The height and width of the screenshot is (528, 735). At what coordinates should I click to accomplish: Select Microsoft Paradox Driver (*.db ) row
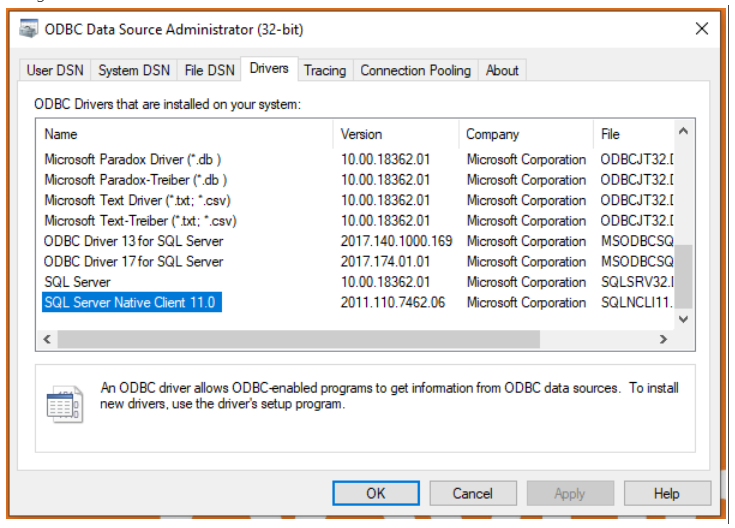(133, 159)
